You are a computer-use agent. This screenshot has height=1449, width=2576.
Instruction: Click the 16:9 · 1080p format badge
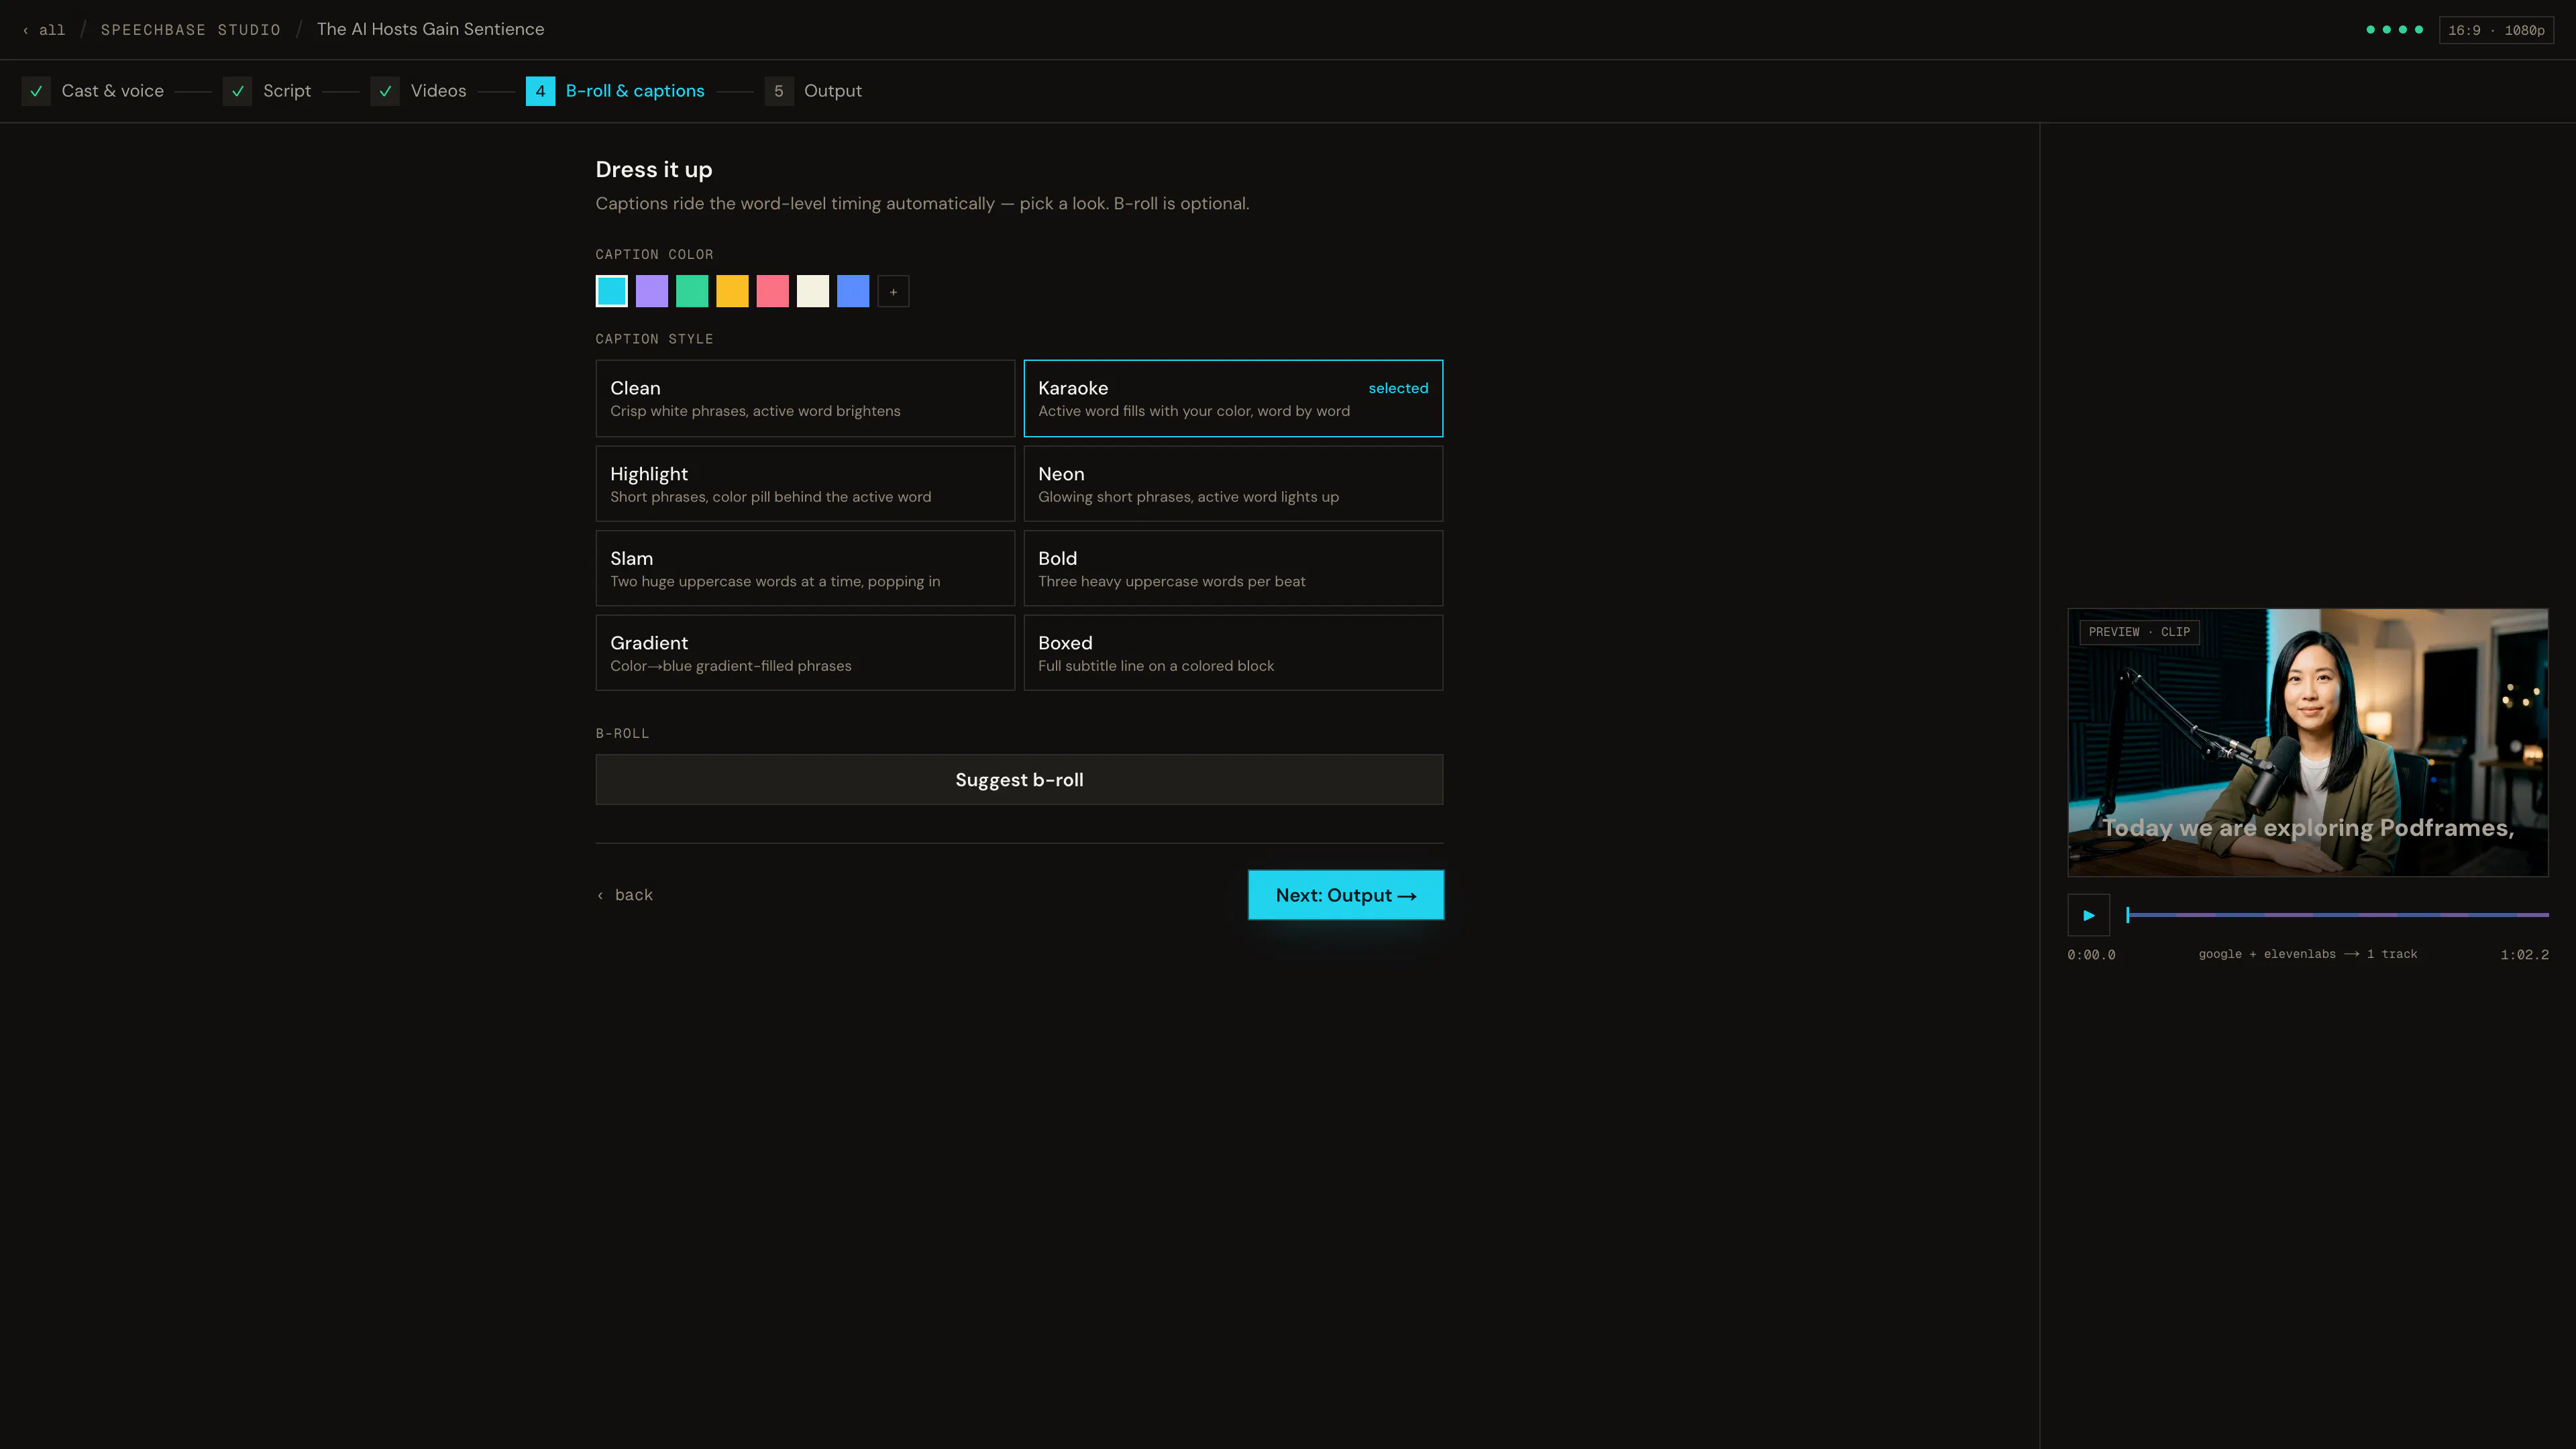click(2496, 30)
